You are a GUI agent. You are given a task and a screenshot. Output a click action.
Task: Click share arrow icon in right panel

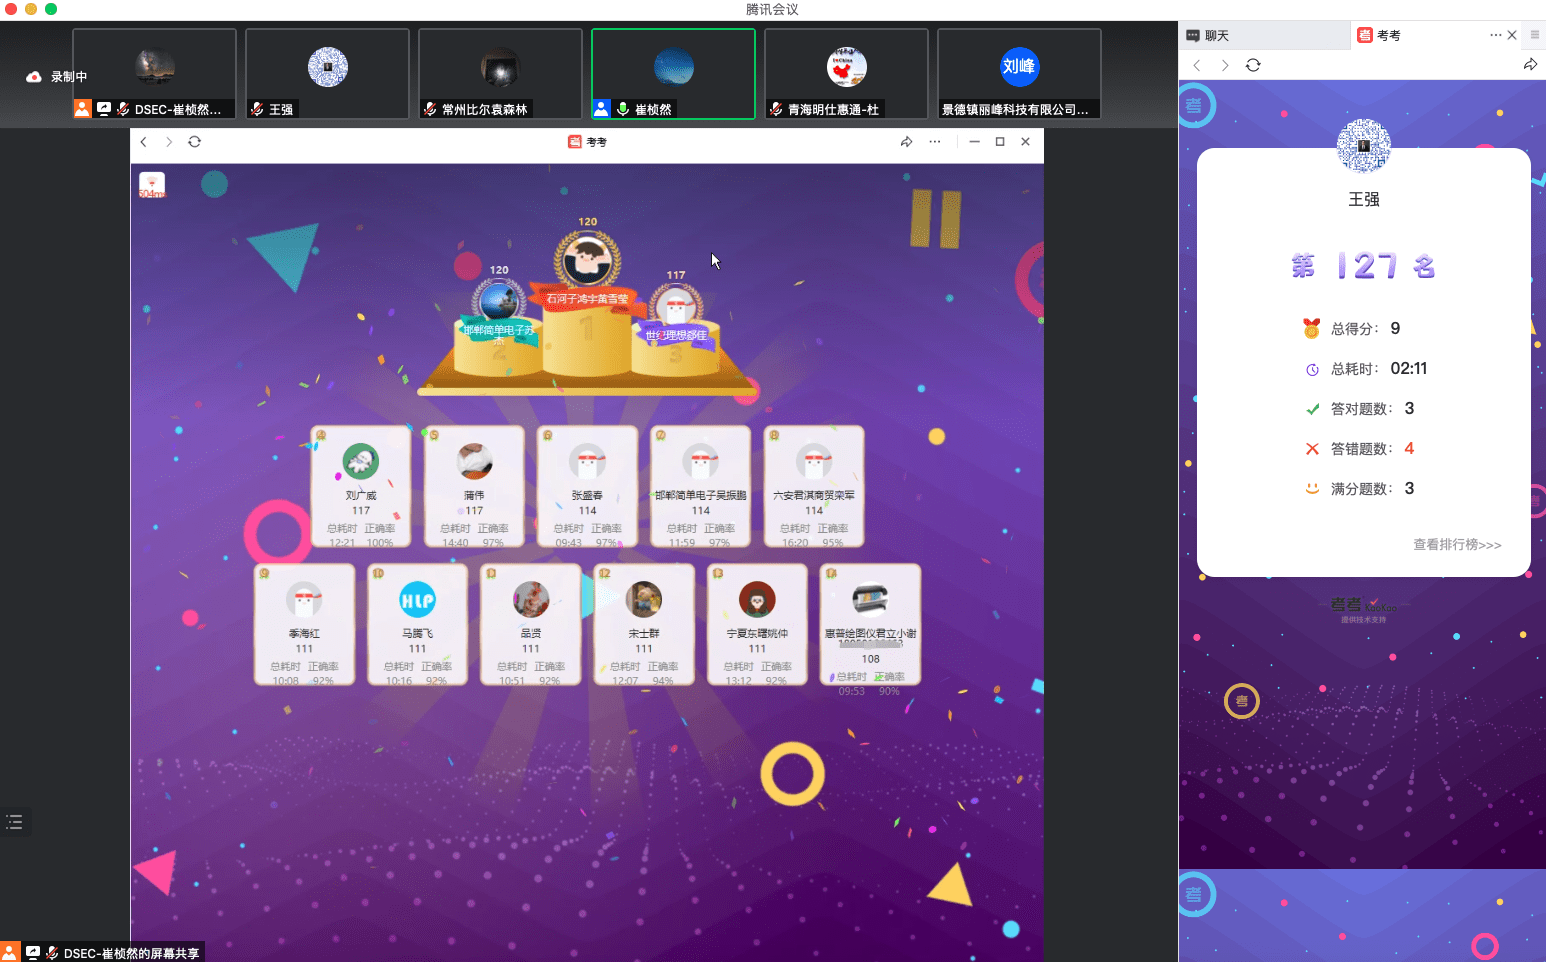click(1530, 65)
